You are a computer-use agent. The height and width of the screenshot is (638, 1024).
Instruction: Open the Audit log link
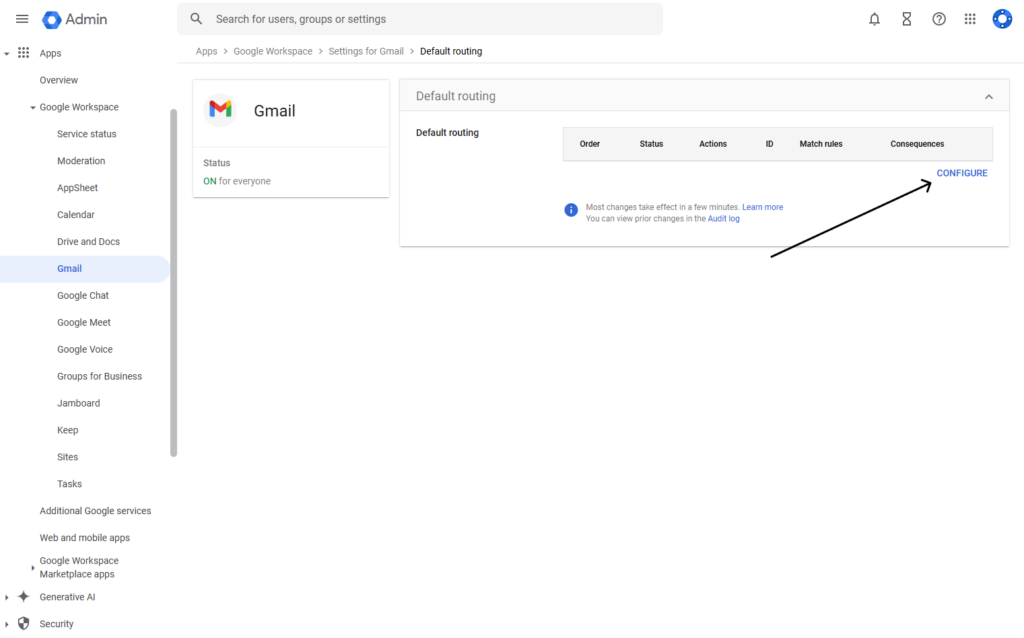click(724, 219)
